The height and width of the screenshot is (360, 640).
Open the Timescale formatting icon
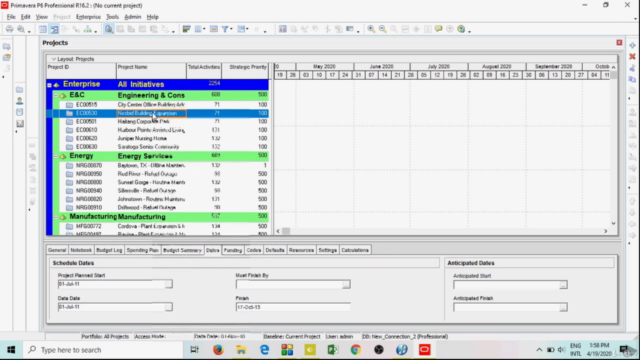[214, 29]
